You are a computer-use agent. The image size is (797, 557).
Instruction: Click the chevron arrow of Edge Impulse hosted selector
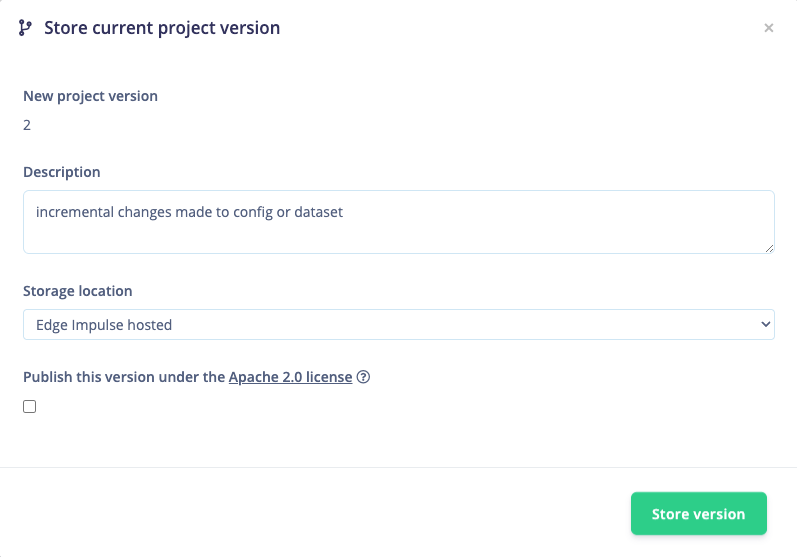click(765, 324)
